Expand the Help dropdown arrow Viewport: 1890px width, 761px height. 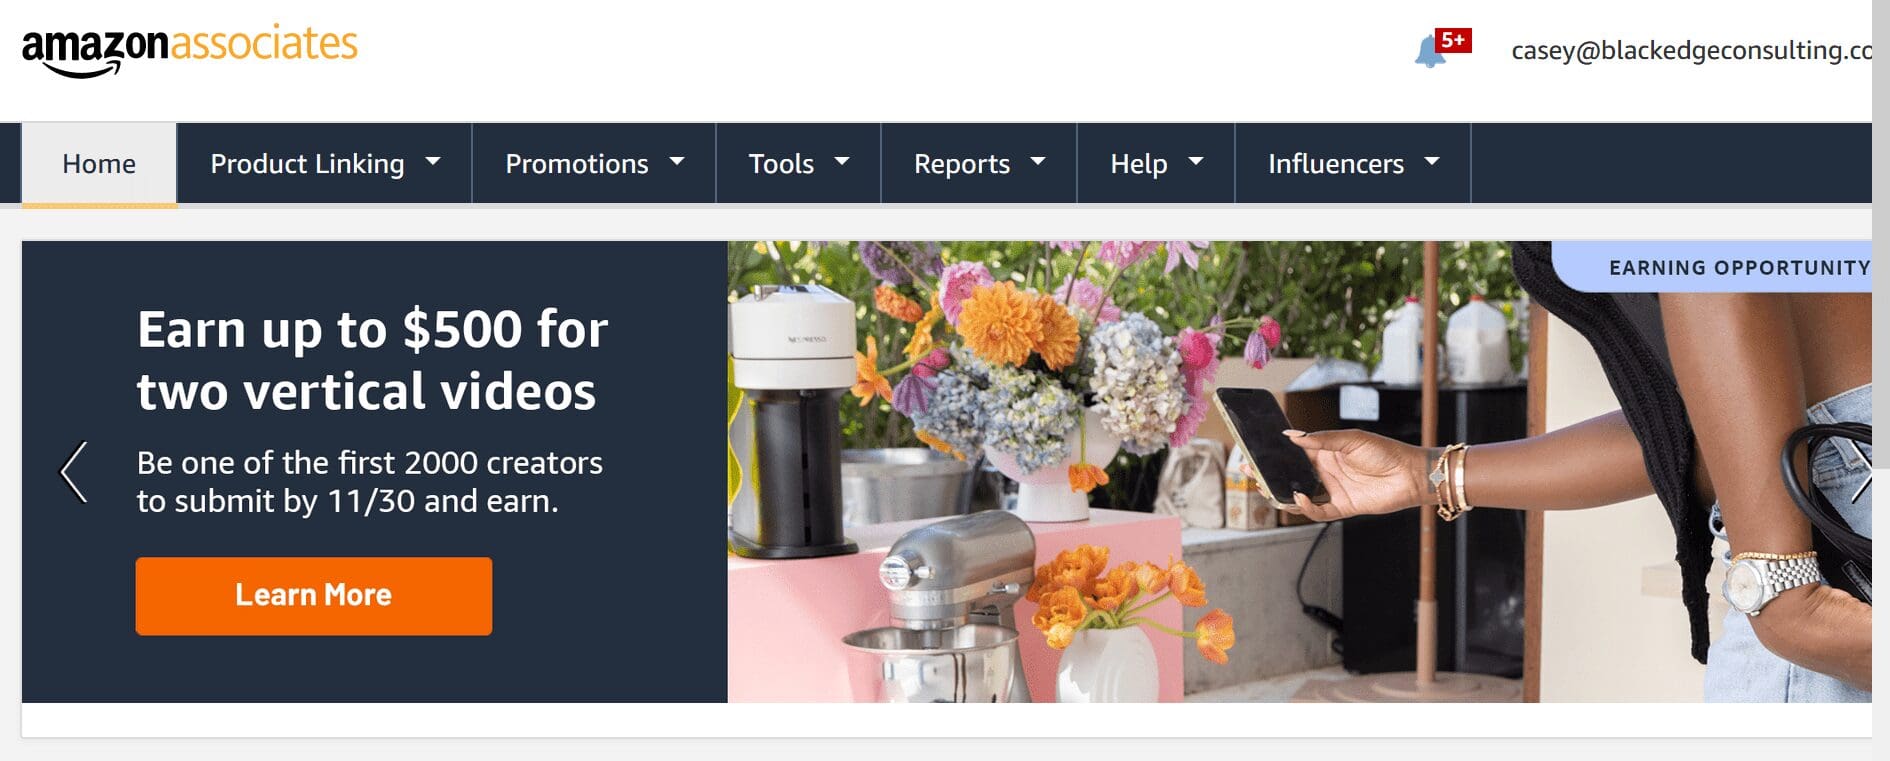(x=1196, y=160)
